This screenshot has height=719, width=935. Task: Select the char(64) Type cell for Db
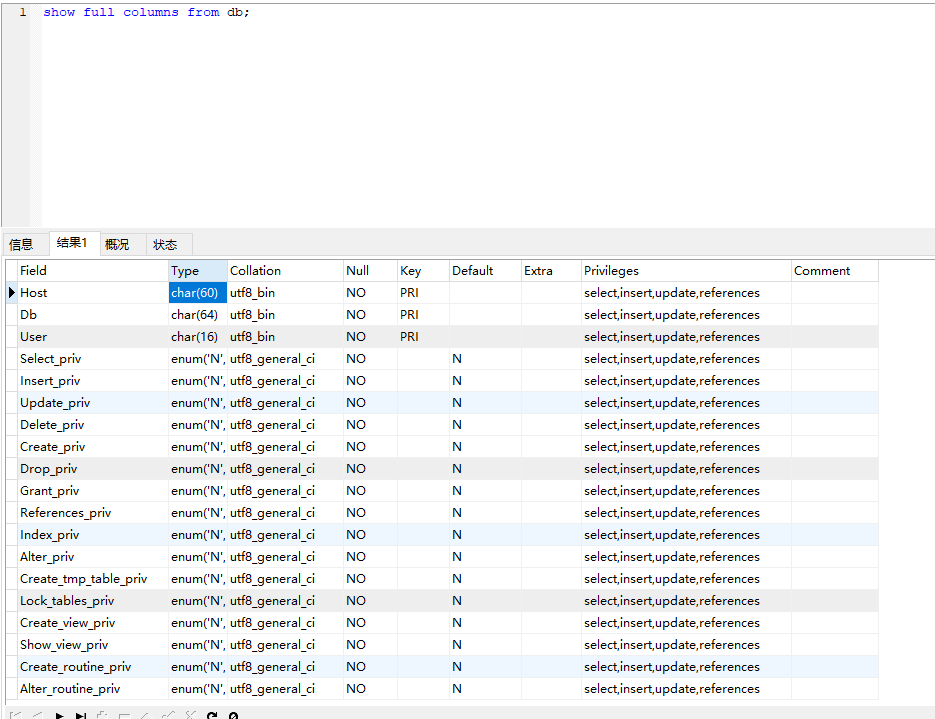[x=195, y=315]
